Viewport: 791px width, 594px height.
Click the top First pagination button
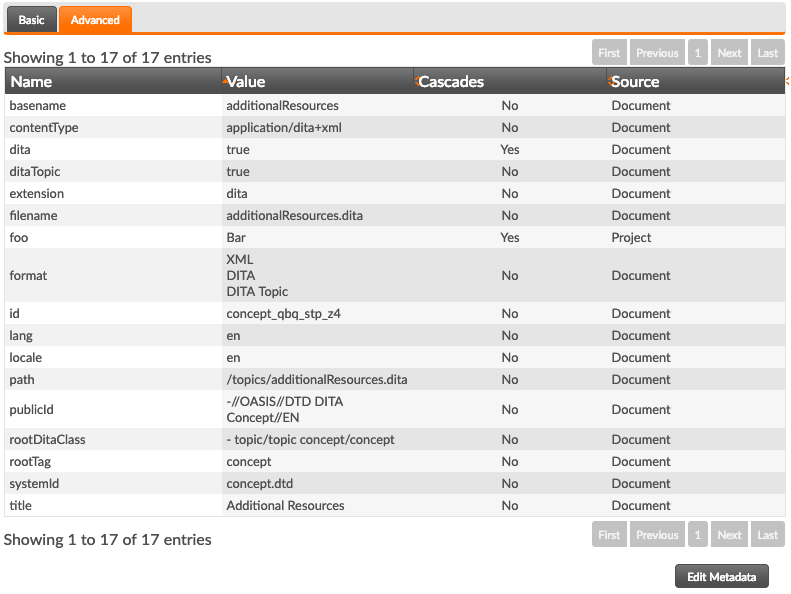tap(609, 52)
